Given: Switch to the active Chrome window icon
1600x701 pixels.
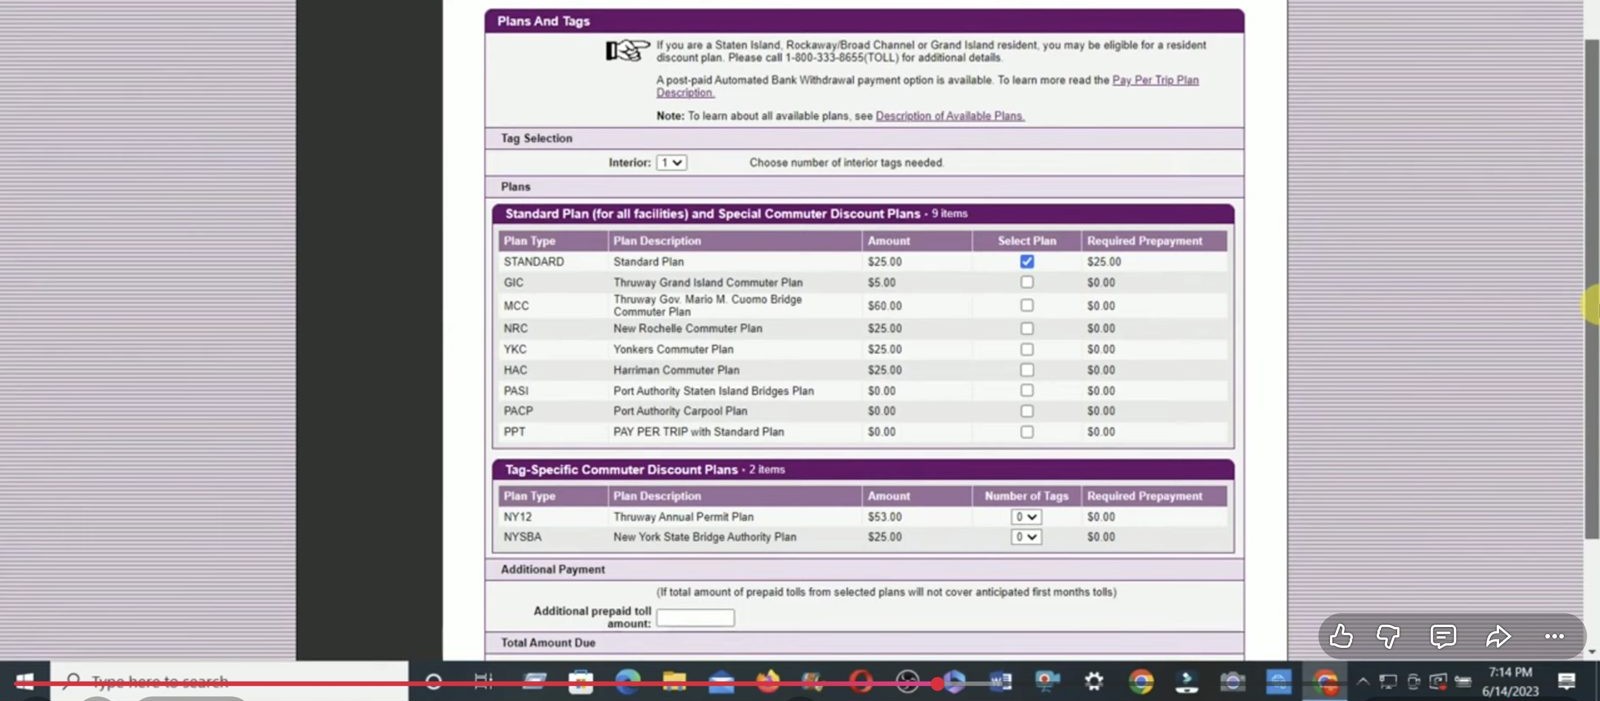Looking at the screenshot, I should pyautogui.click(x=1326, y=682).
